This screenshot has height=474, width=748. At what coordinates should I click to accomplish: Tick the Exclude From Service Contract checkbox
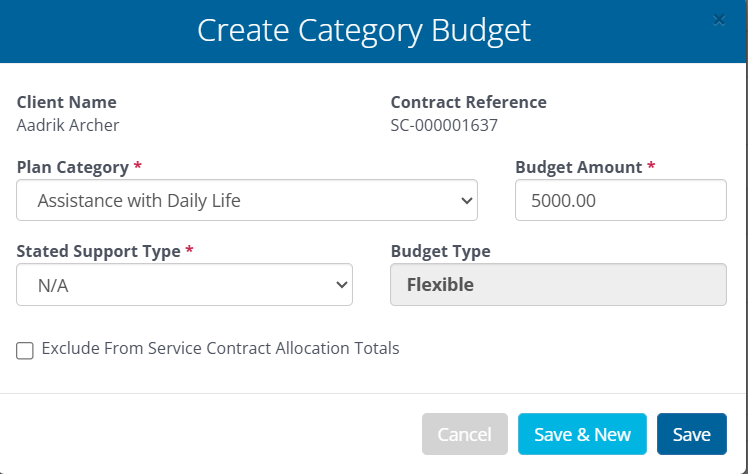pos(25,350)
